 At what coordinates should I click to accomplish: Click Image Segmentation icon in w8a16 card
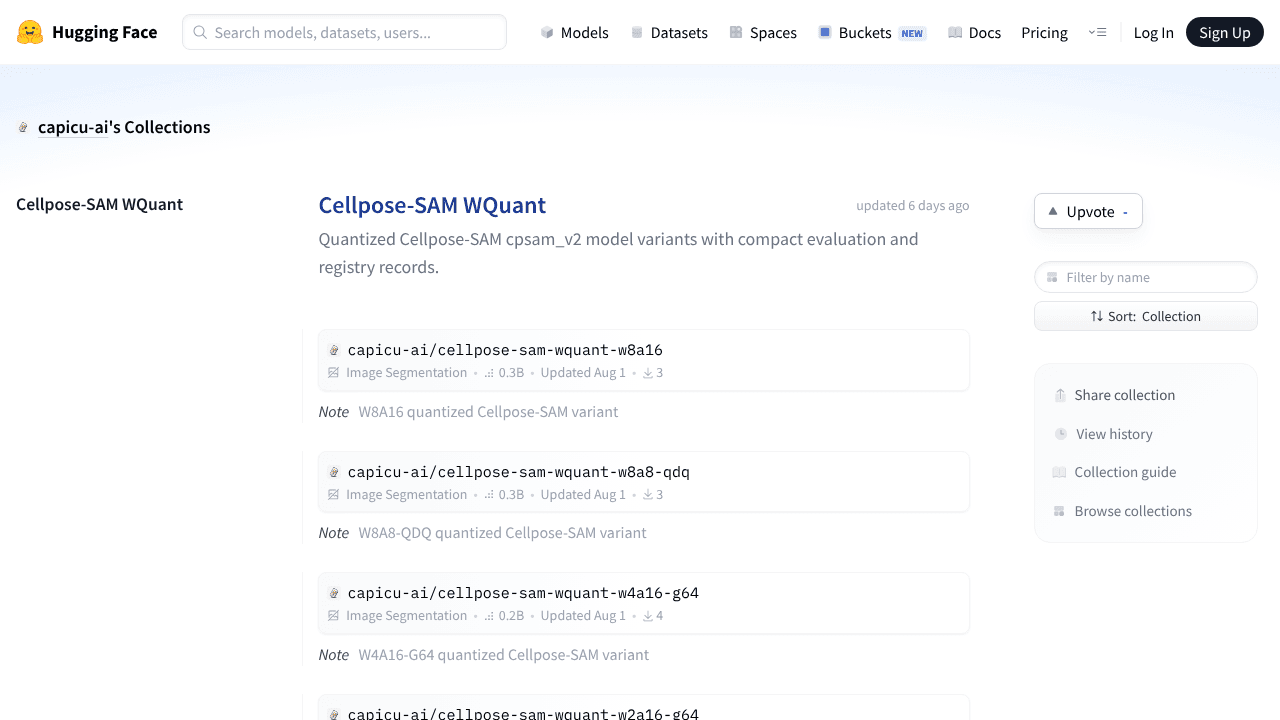pyautogui.click(x=334, y=373)
